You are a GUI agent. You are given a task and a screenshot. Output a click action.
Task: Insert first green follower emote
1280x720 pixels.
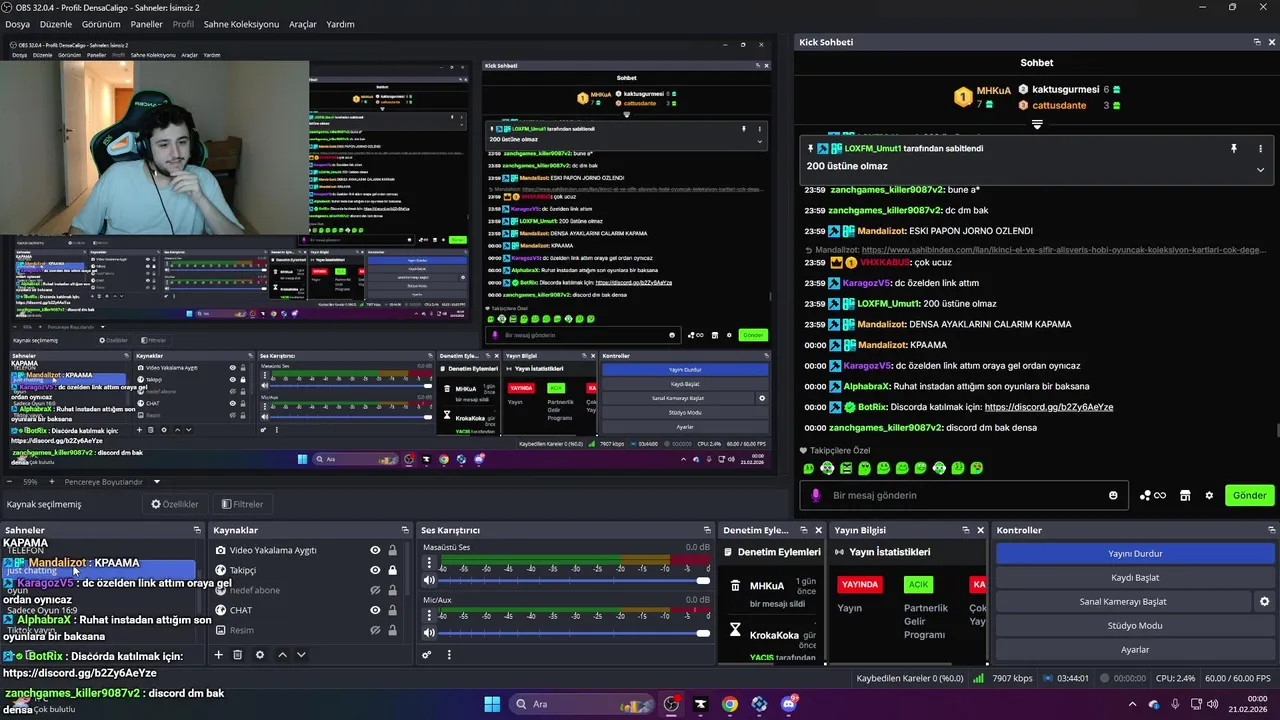pyautogui.click(x=808, y=468)
